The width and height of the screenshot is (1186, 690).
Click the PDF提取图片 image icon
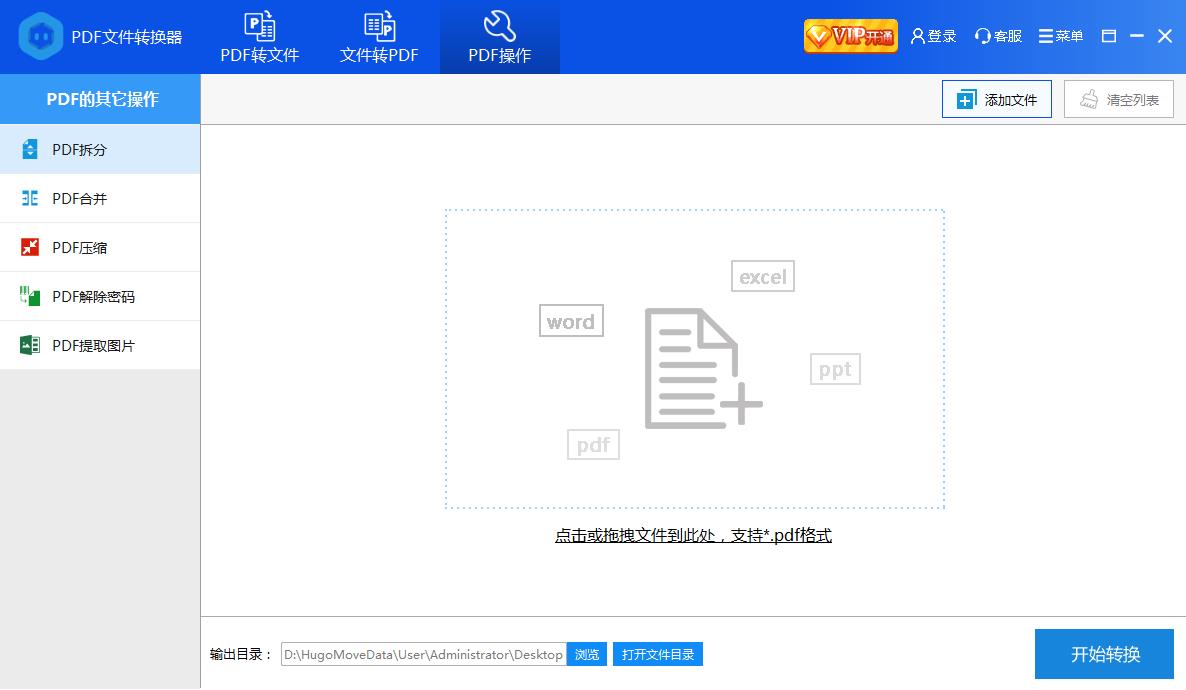(x=29, y=345)
